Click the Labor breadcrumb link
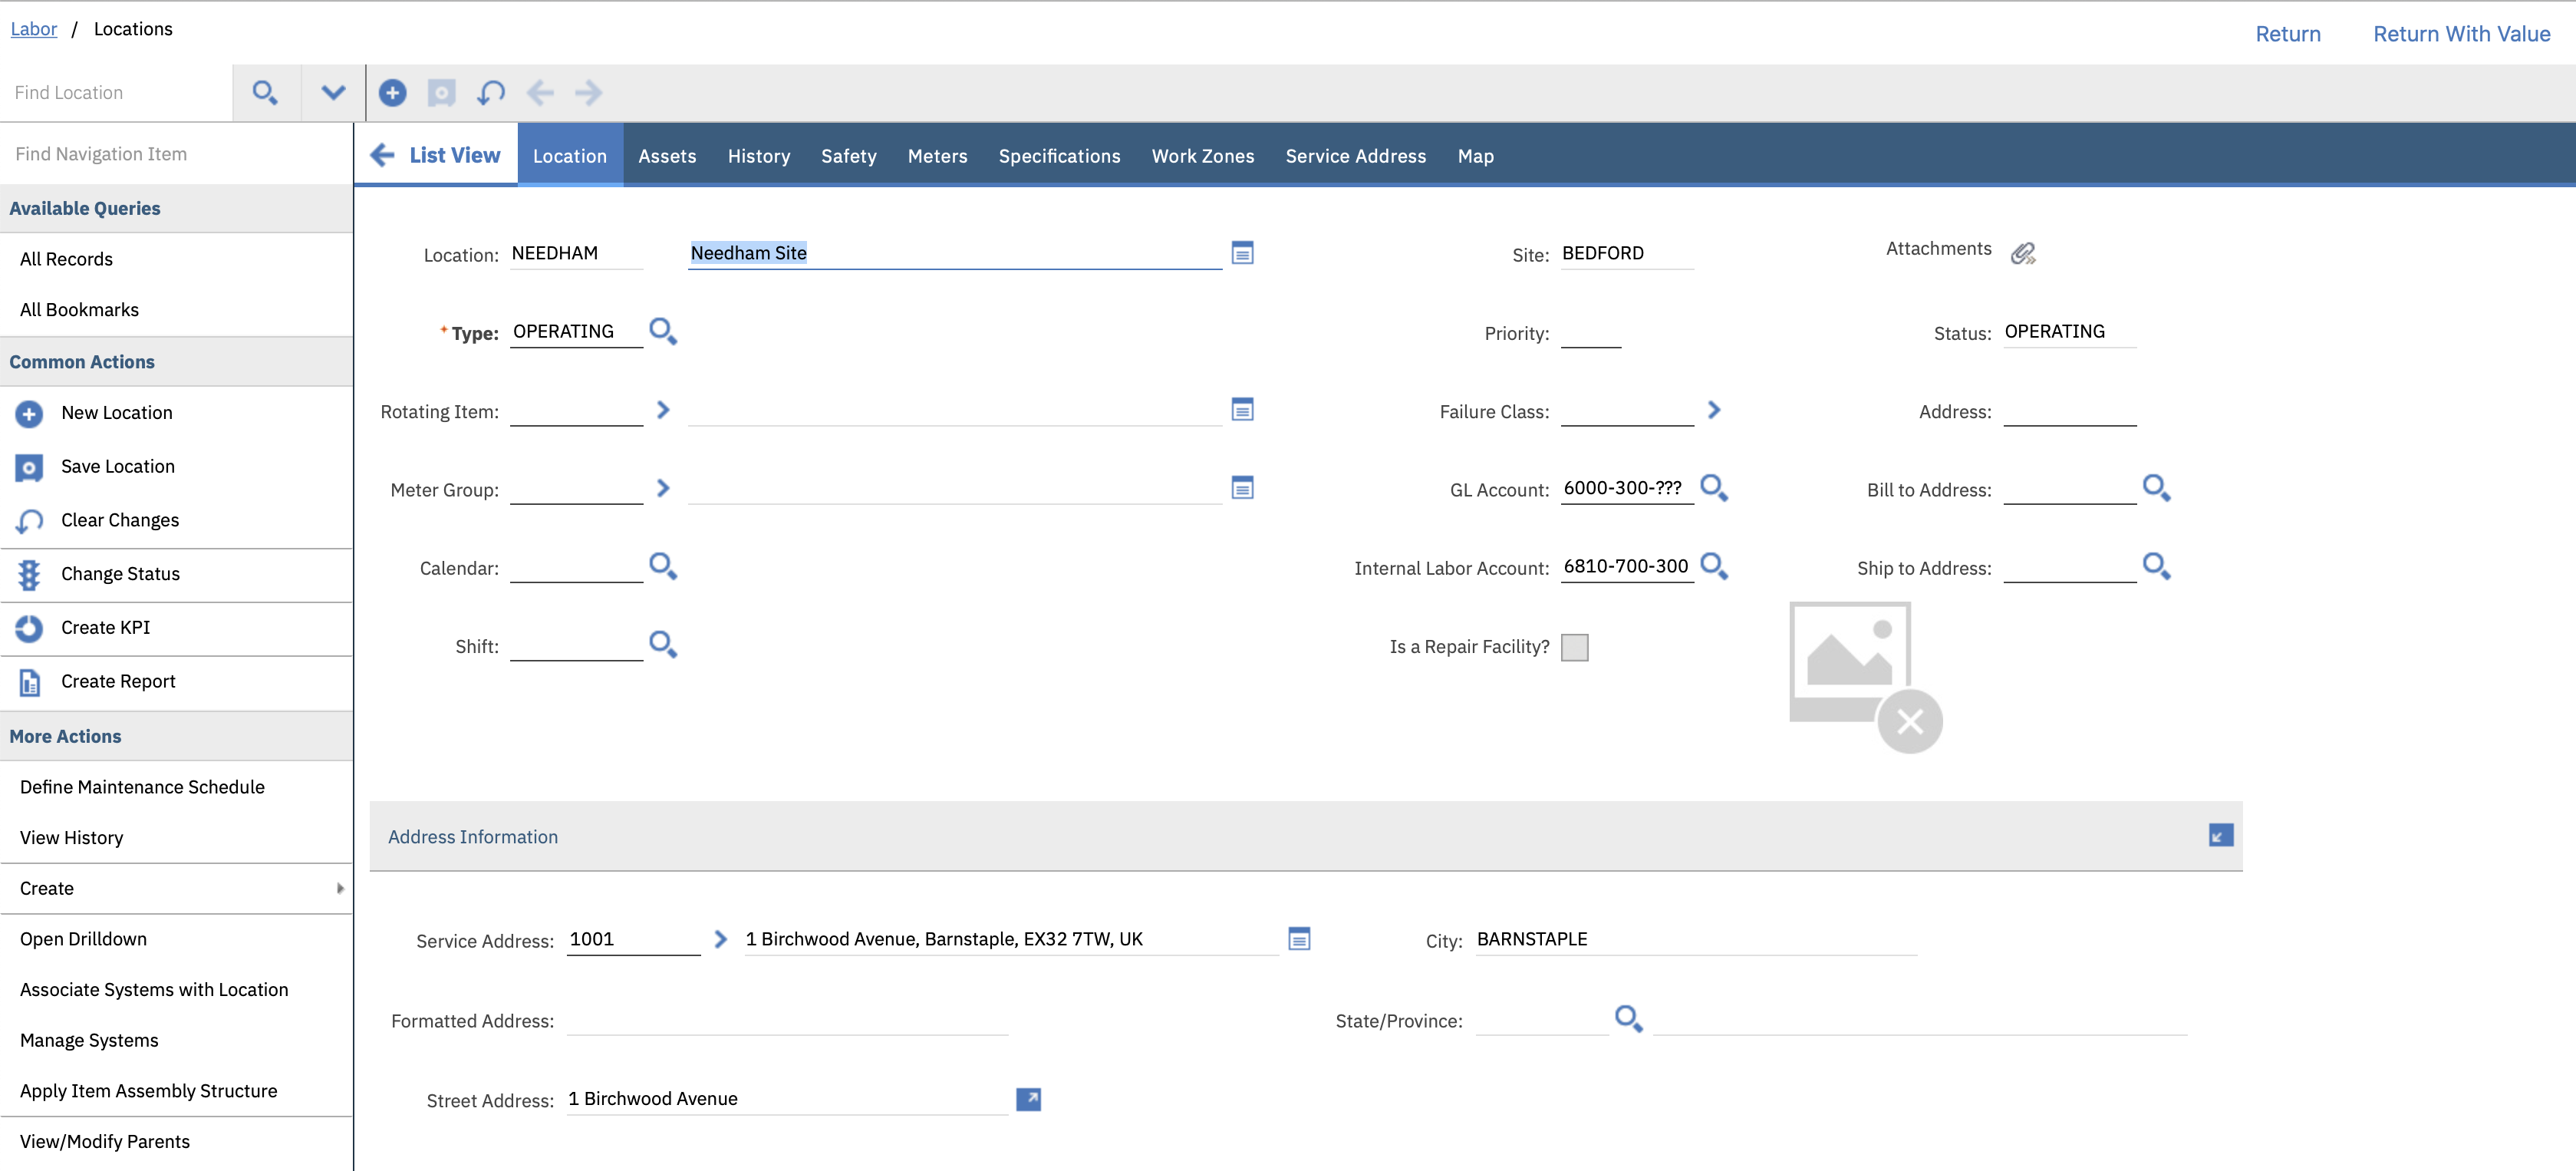This screenshot has width=2576, height=1171. pos(33,29)
